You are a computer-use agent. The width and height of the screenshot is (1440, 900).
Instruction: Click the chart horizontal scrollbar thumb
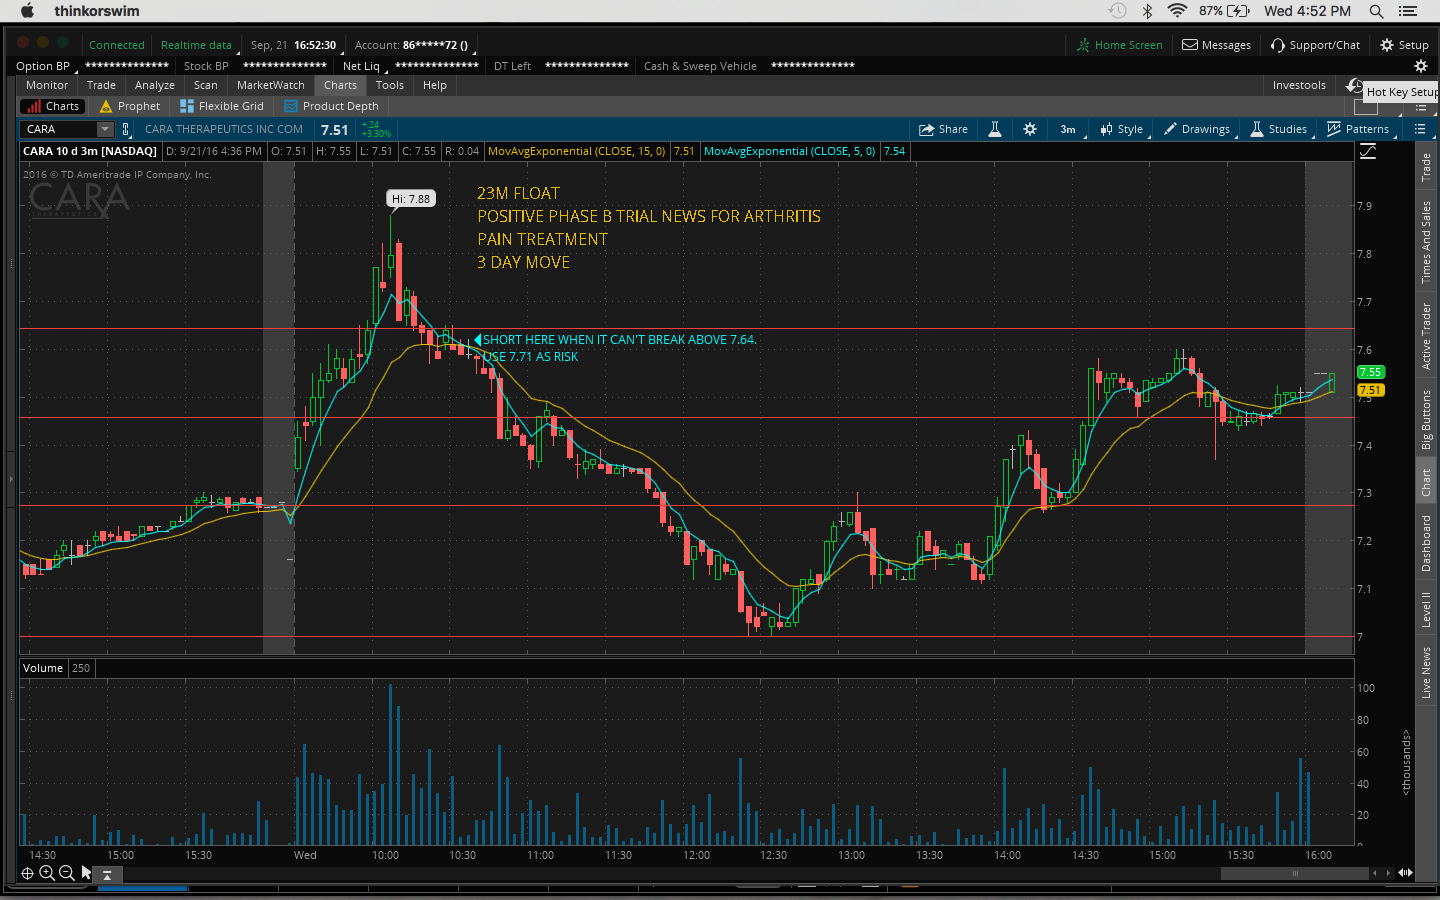[x=1295, y=873]
